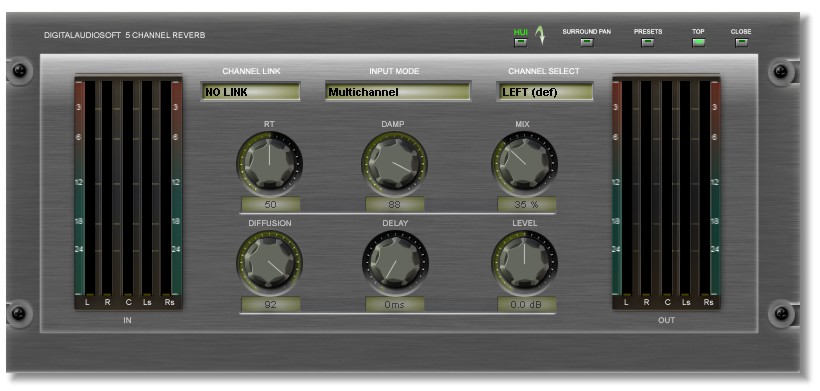Open the Presets LED button
This screenshot has width=820, height=391.
click(647, 42)
